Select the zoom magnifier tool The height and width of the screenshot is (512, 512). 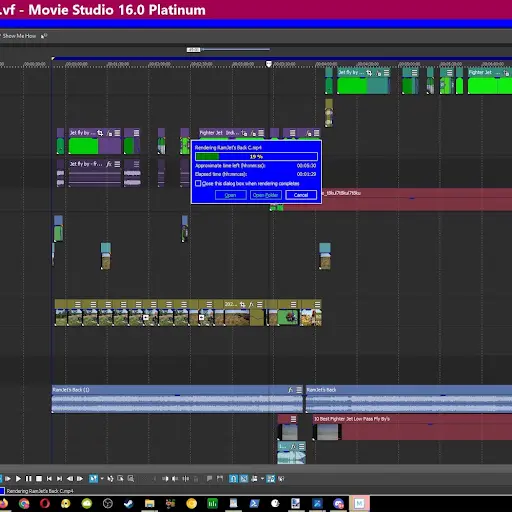(x=131, y=479)
